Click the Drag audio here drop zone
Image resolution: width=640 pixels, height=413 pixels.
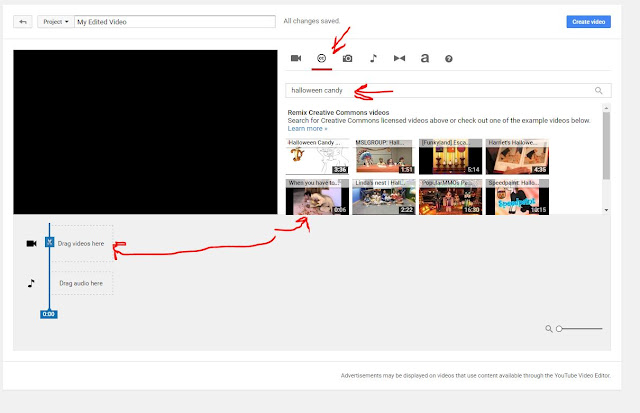pyautogui.click(x=82, y=283)
